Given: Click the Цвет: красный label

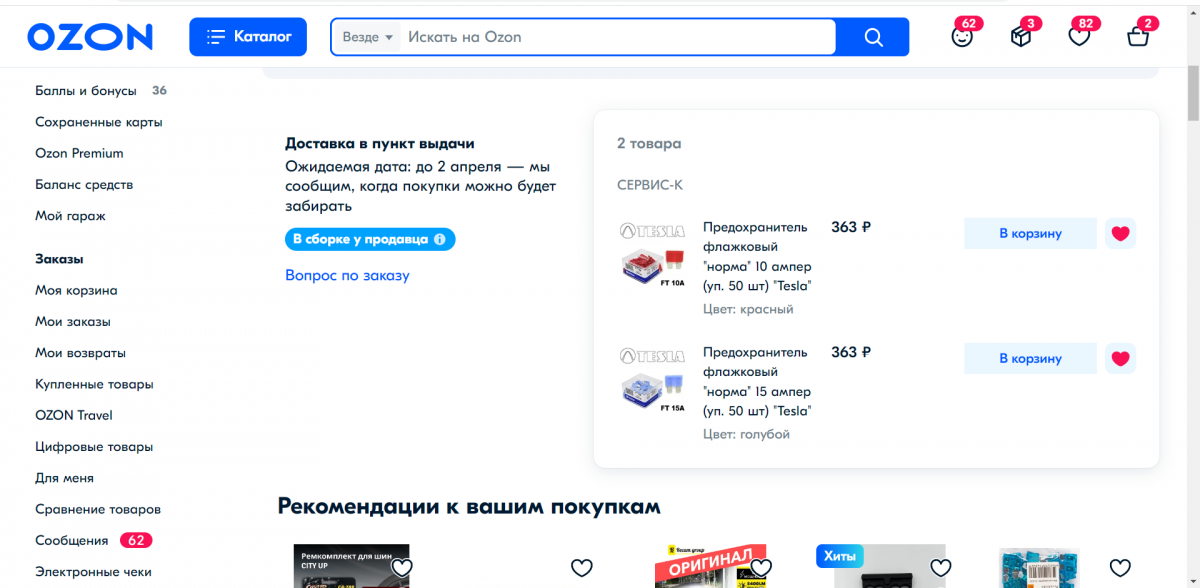Looking at the screenshot, I should pos(748,310).
